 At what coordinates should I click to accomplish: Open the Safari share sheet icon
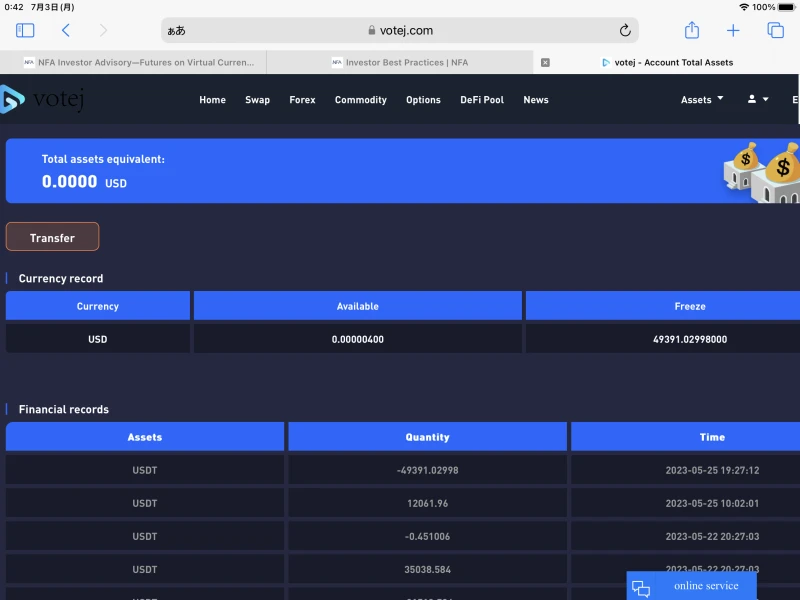point(691,30)
